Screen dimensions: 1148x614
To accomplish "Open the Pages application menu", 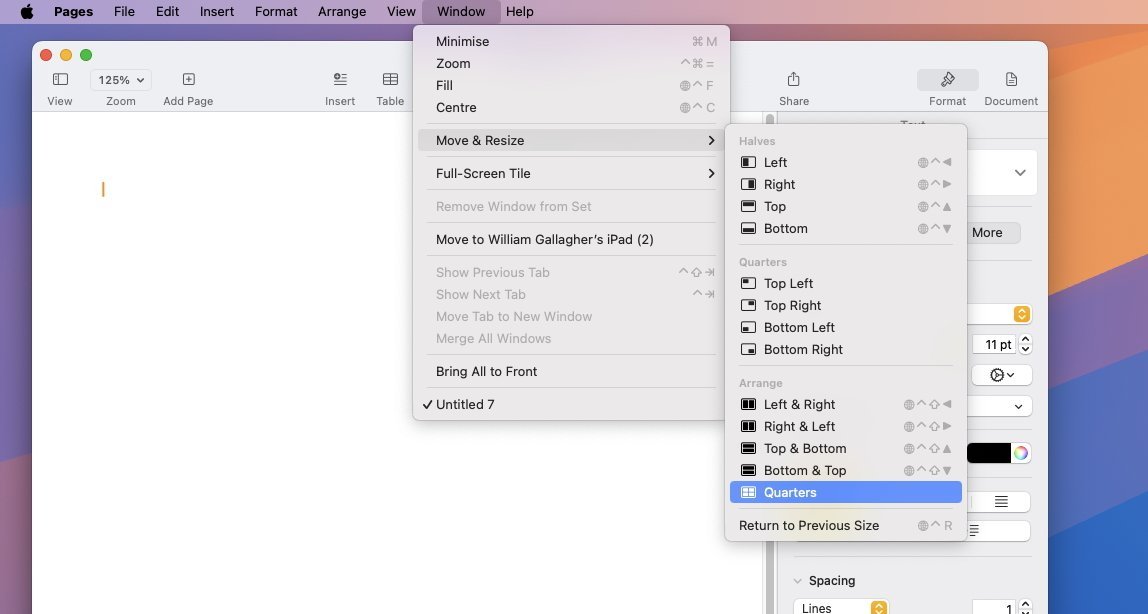I will pyautogui.click(x=73, y=12).
